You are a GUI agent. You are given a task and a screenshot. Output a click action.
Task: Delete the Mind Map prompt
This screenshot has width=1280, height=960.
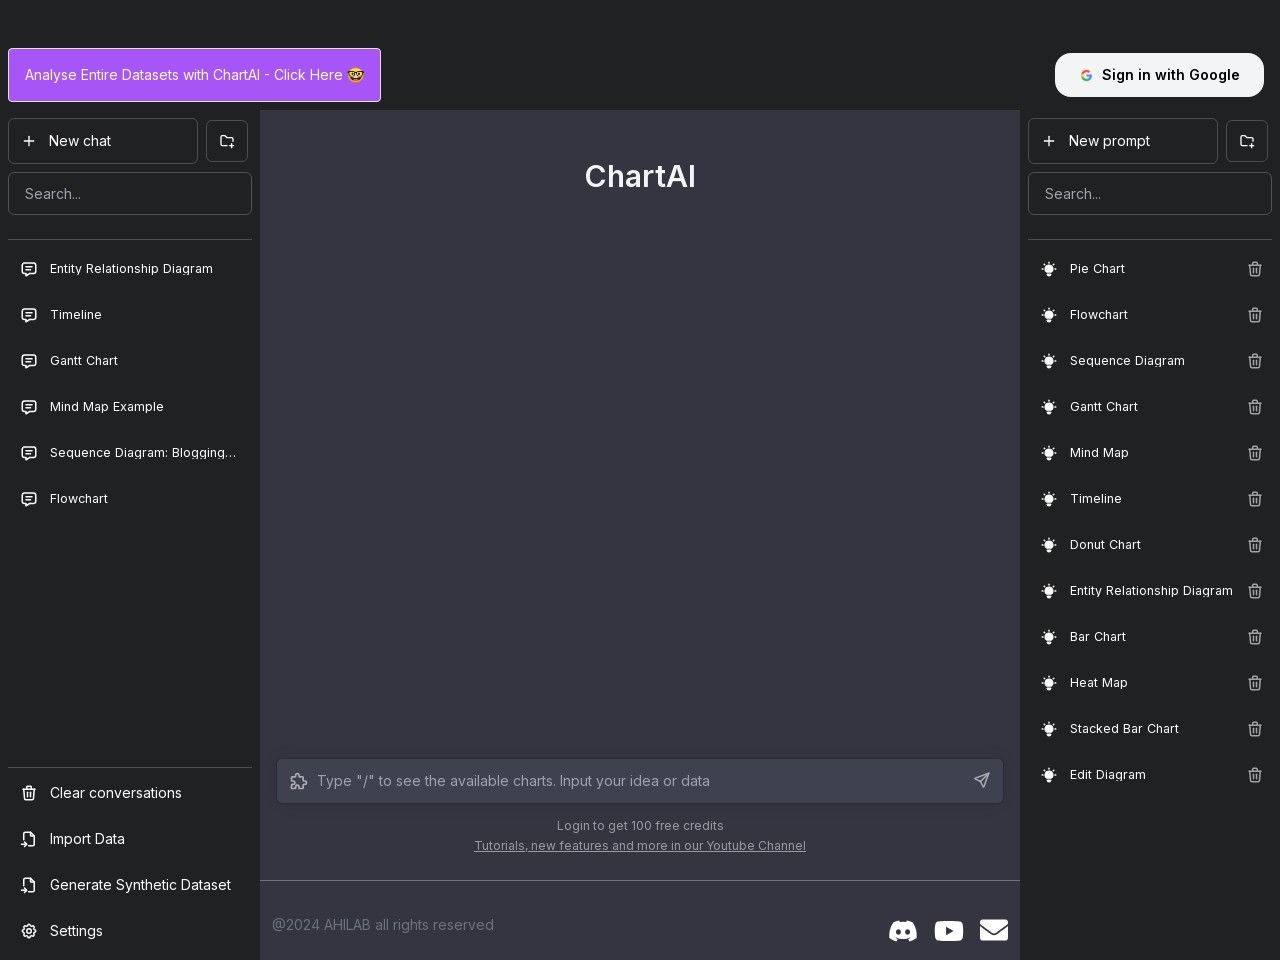(1255, 453)
